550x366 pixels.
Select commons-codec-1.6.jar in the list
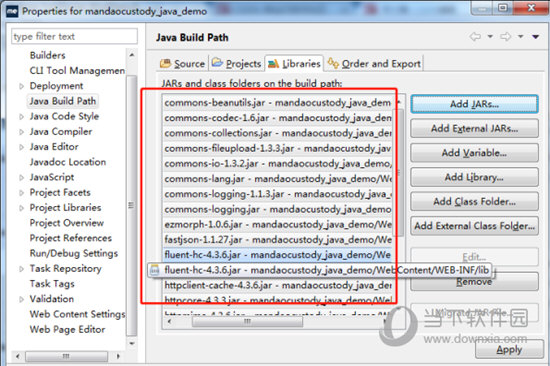(x=277, y=118)
